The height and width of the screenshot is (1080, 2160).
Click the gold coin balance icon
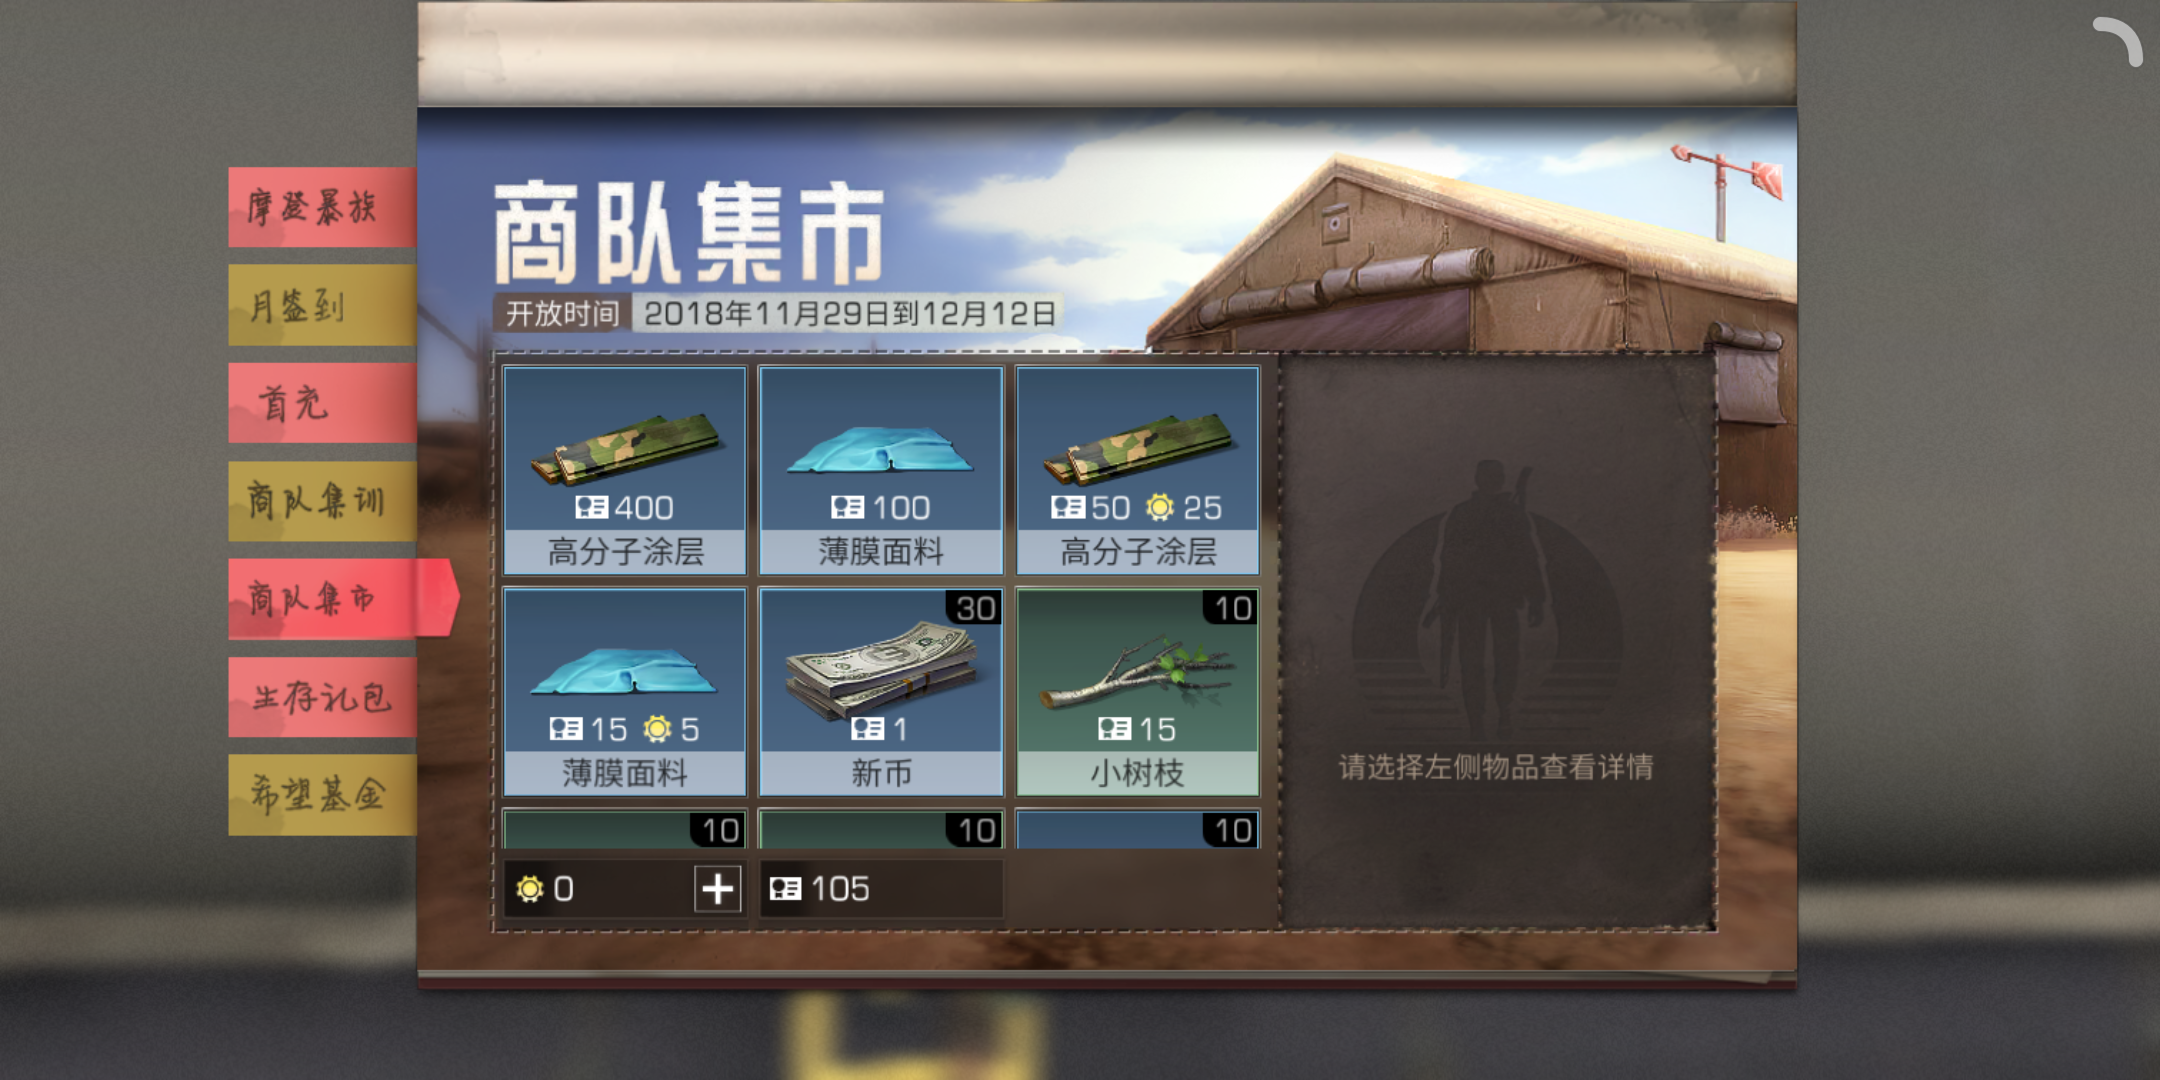click(x=530, y=888)
